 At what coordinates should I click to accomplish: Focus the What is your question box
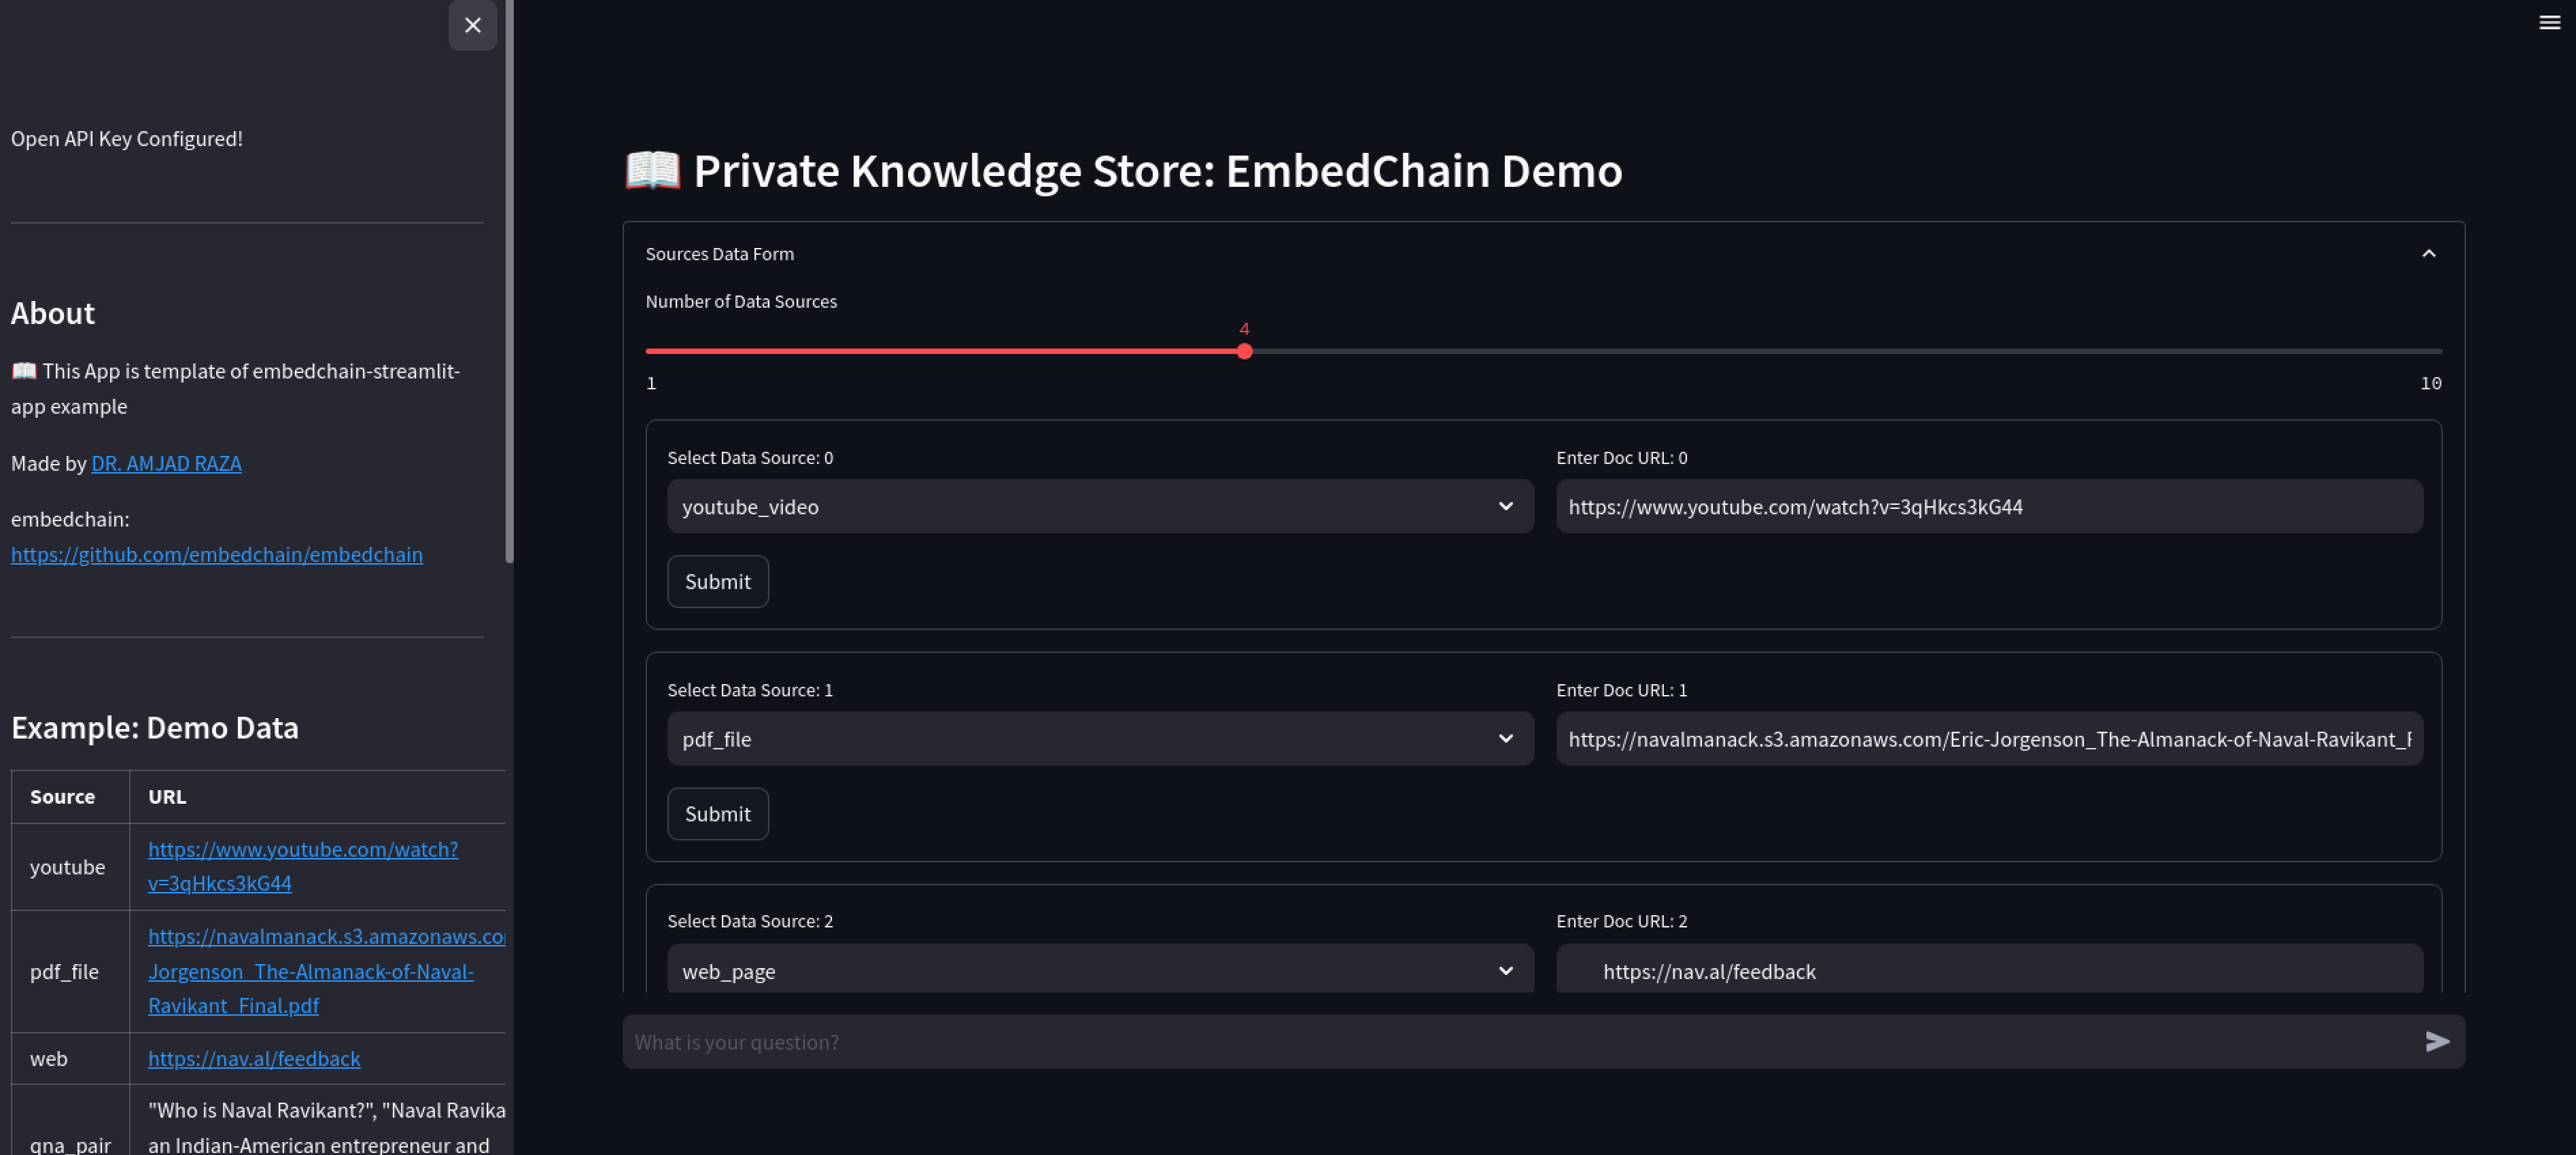(x=1520, y=1042)
